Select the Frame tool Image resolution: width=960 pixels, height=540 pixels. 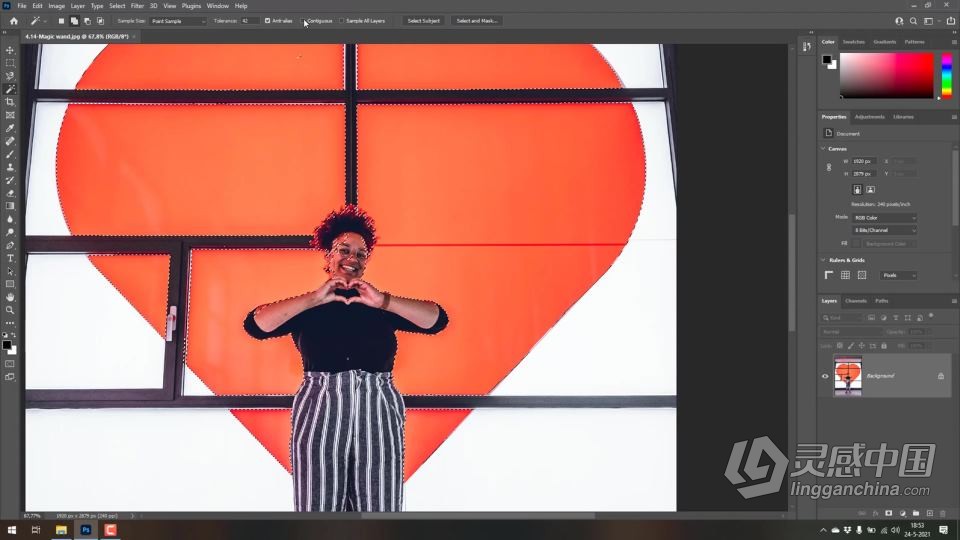(x=10, y=115)
